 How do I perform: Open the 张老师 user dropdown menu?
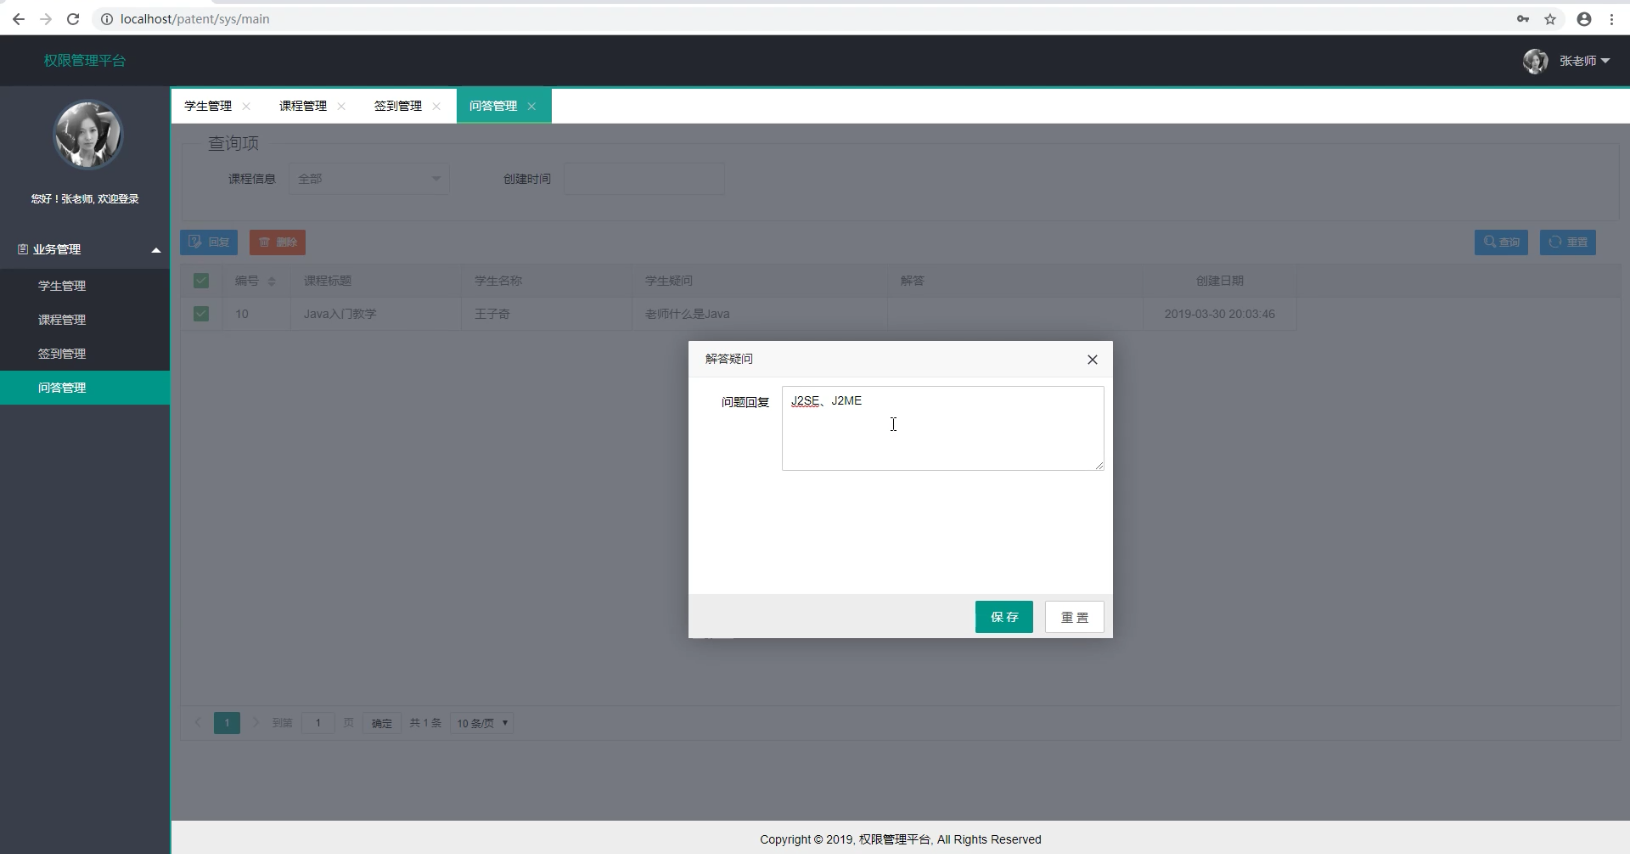1584,61
